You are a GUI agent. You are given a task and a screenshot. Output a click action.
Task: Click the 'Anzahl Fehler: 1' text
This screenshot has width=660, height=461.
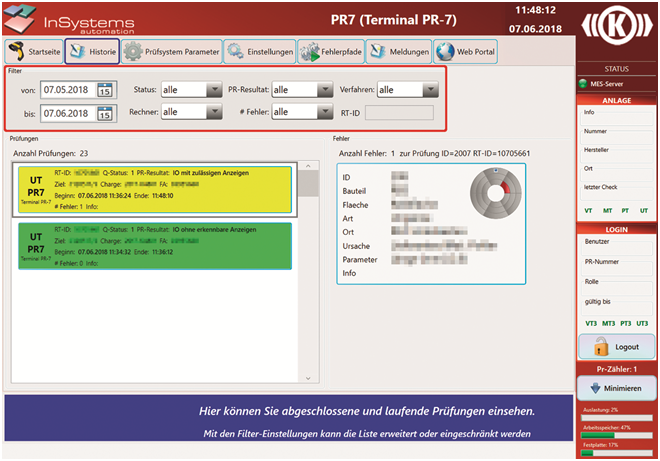point(367,153)
